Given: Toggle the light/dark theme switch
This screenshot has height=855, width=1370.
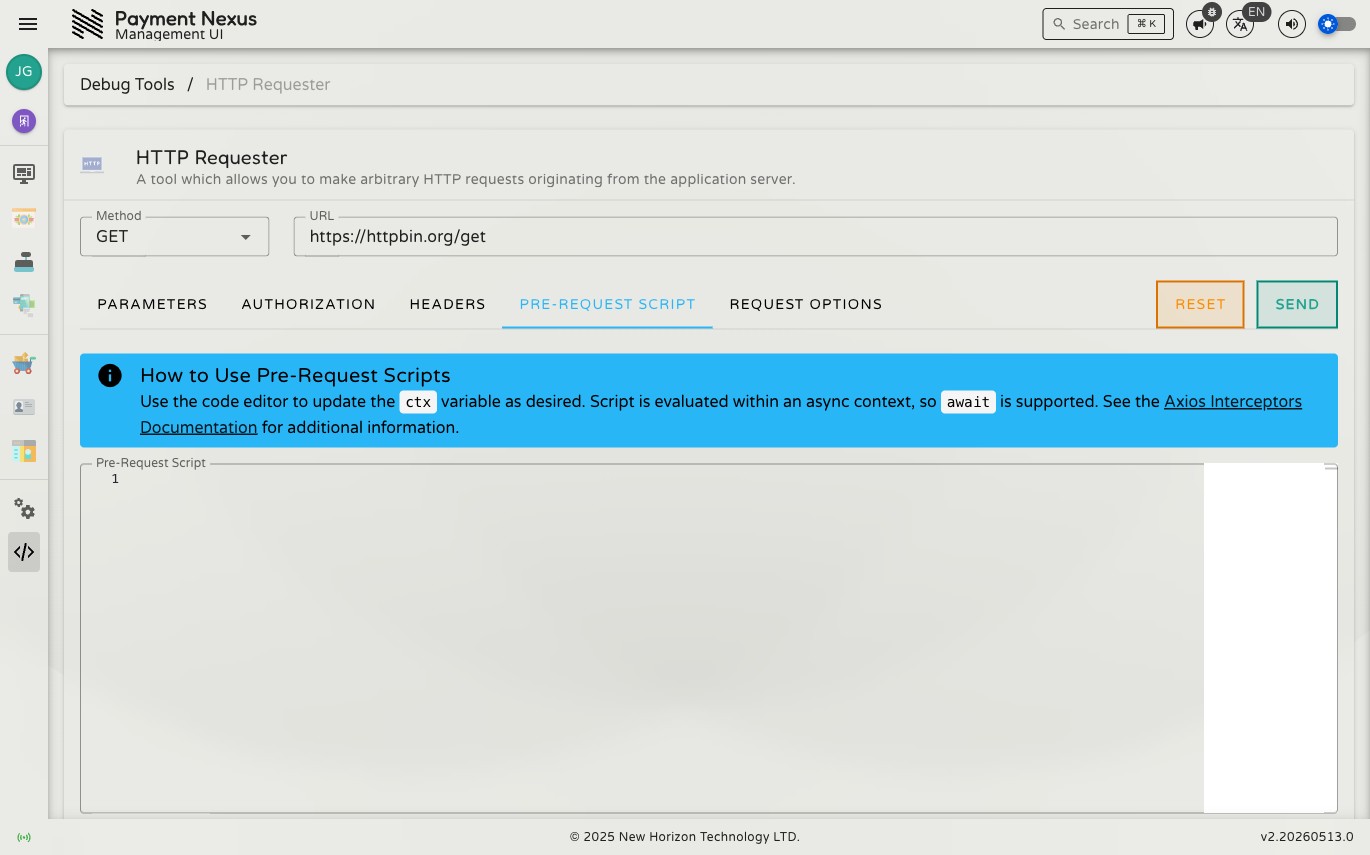Looking at the screenshot, I should coord(1337,24).
